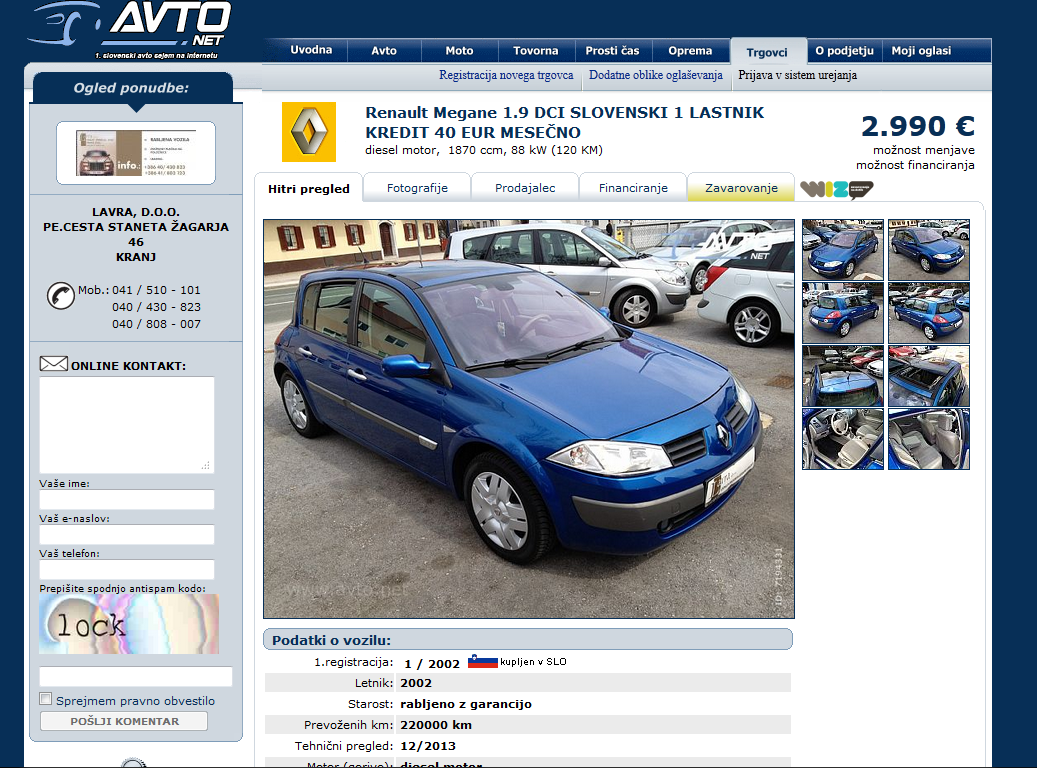Click the online contact message box
The image size is (1037, 768).
(x=126, y=424)
